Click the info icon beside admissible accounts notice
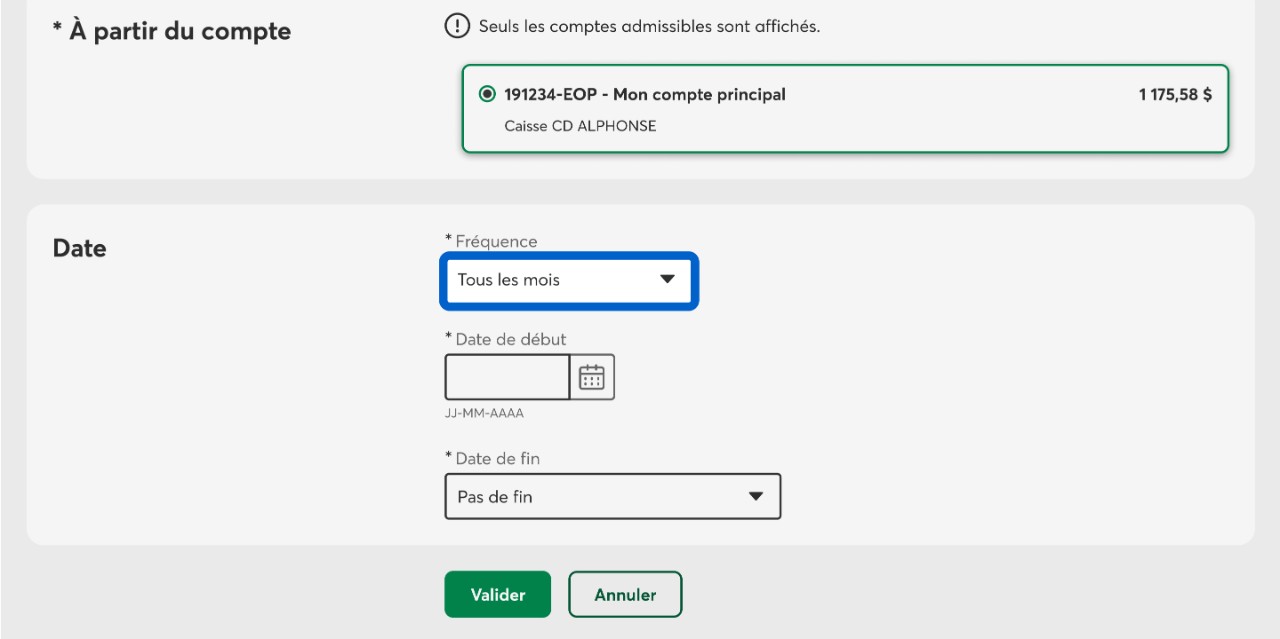This screenshot has height=639, width=1280. (x=456, y=27)
